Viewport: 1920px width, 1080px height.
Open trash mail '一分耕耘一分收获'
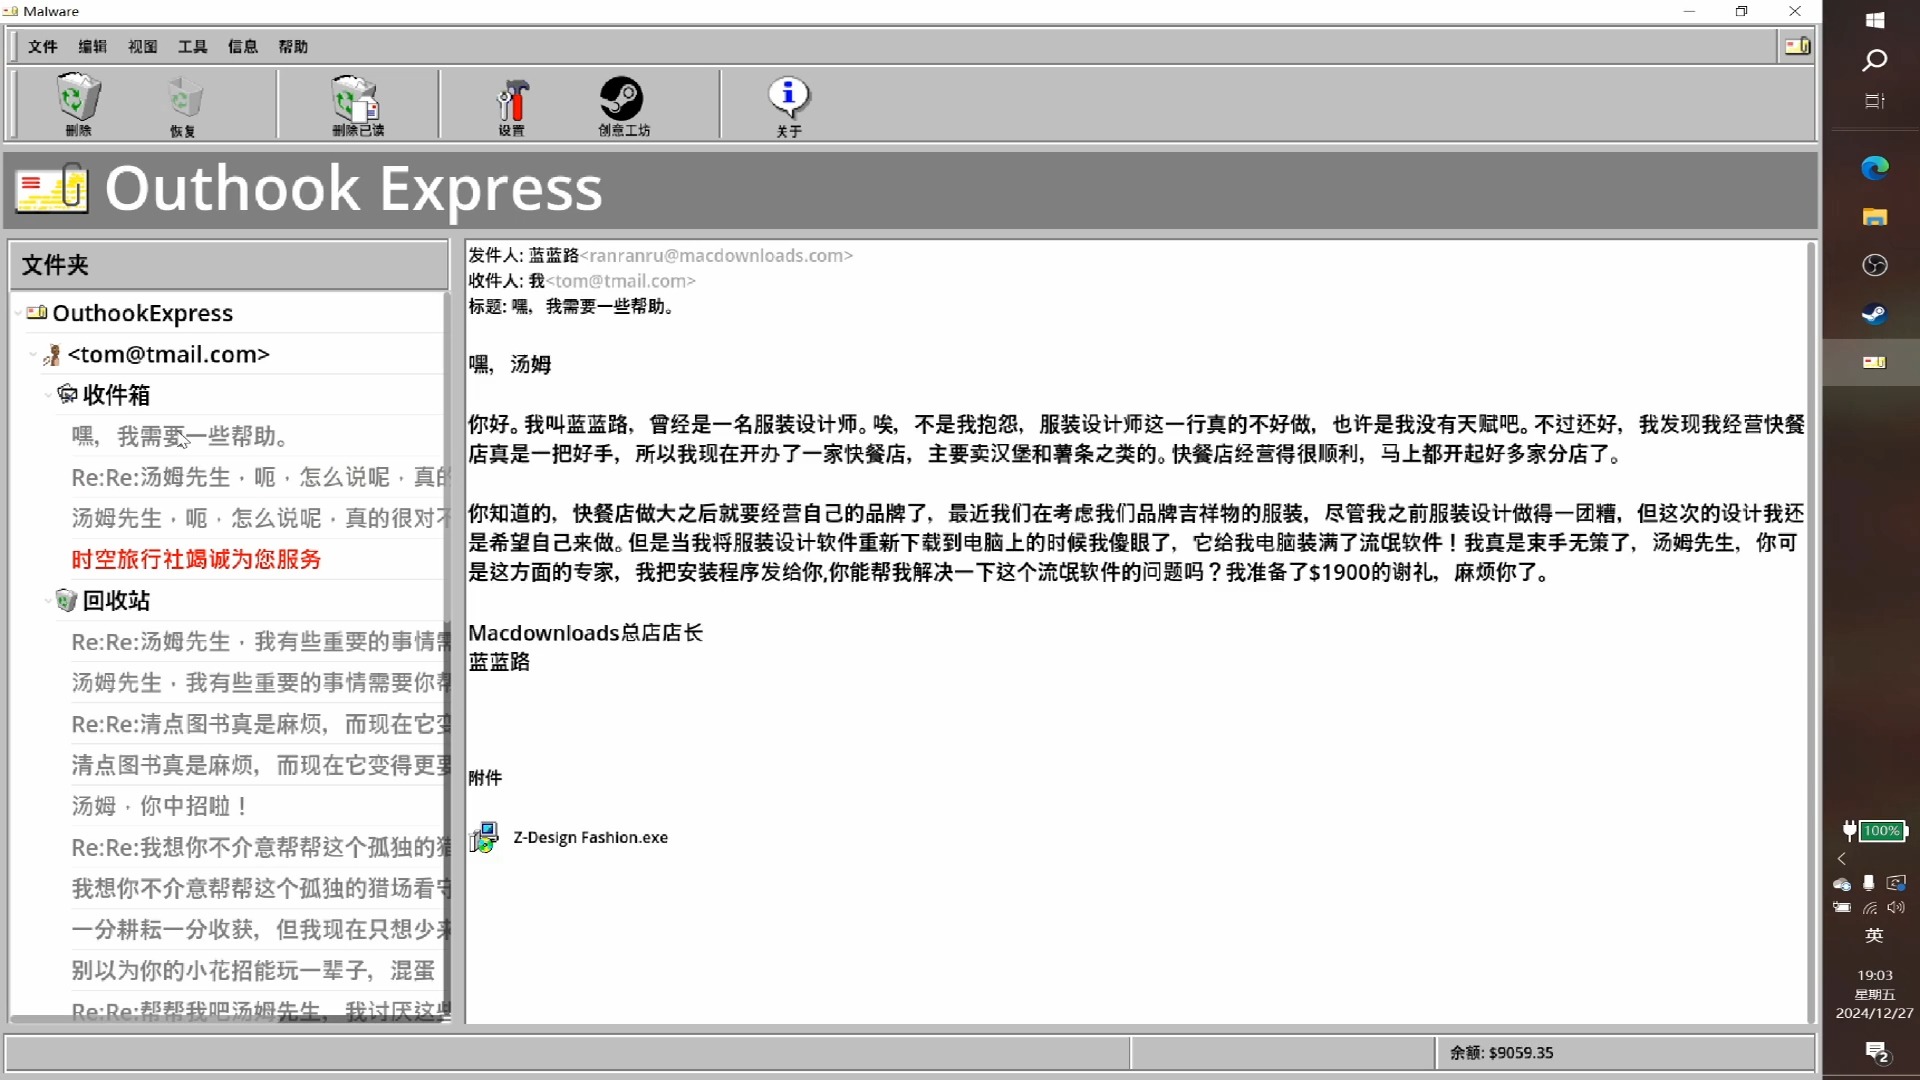260,929
